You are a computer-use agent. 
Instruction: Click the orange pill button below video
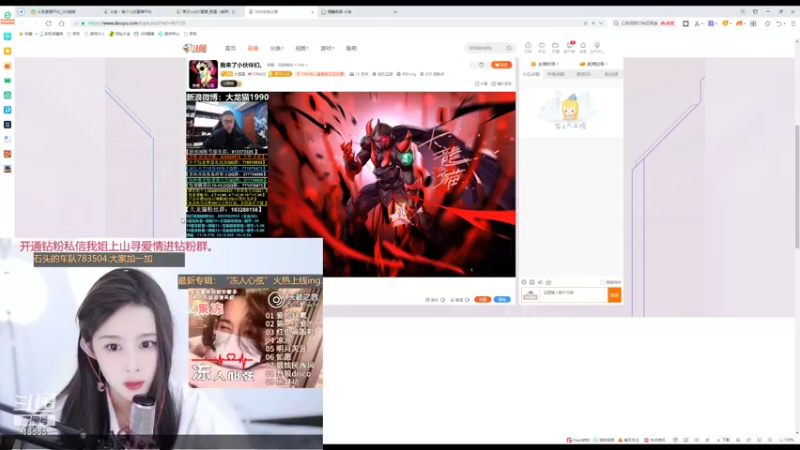pyautogui.click(x=482, y=299)
